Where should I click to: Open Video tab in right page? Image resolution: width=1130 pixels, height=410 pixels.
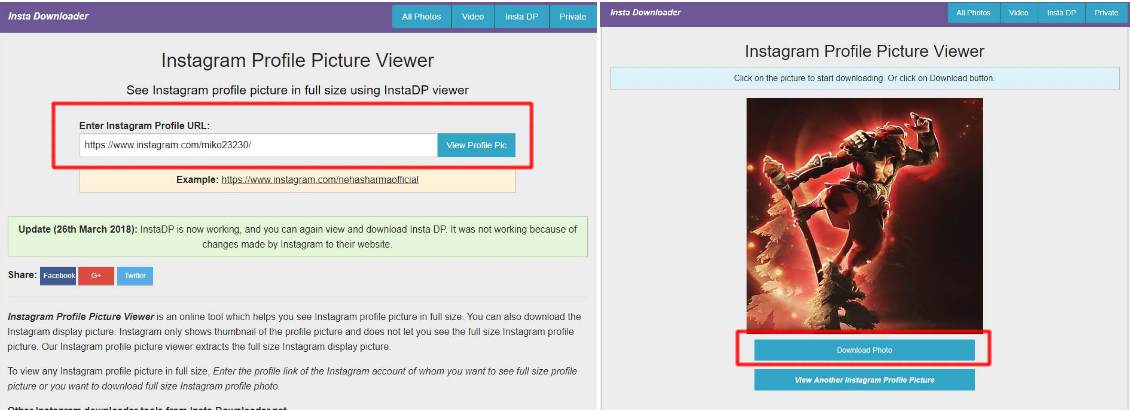click(x=1018, y=13)
